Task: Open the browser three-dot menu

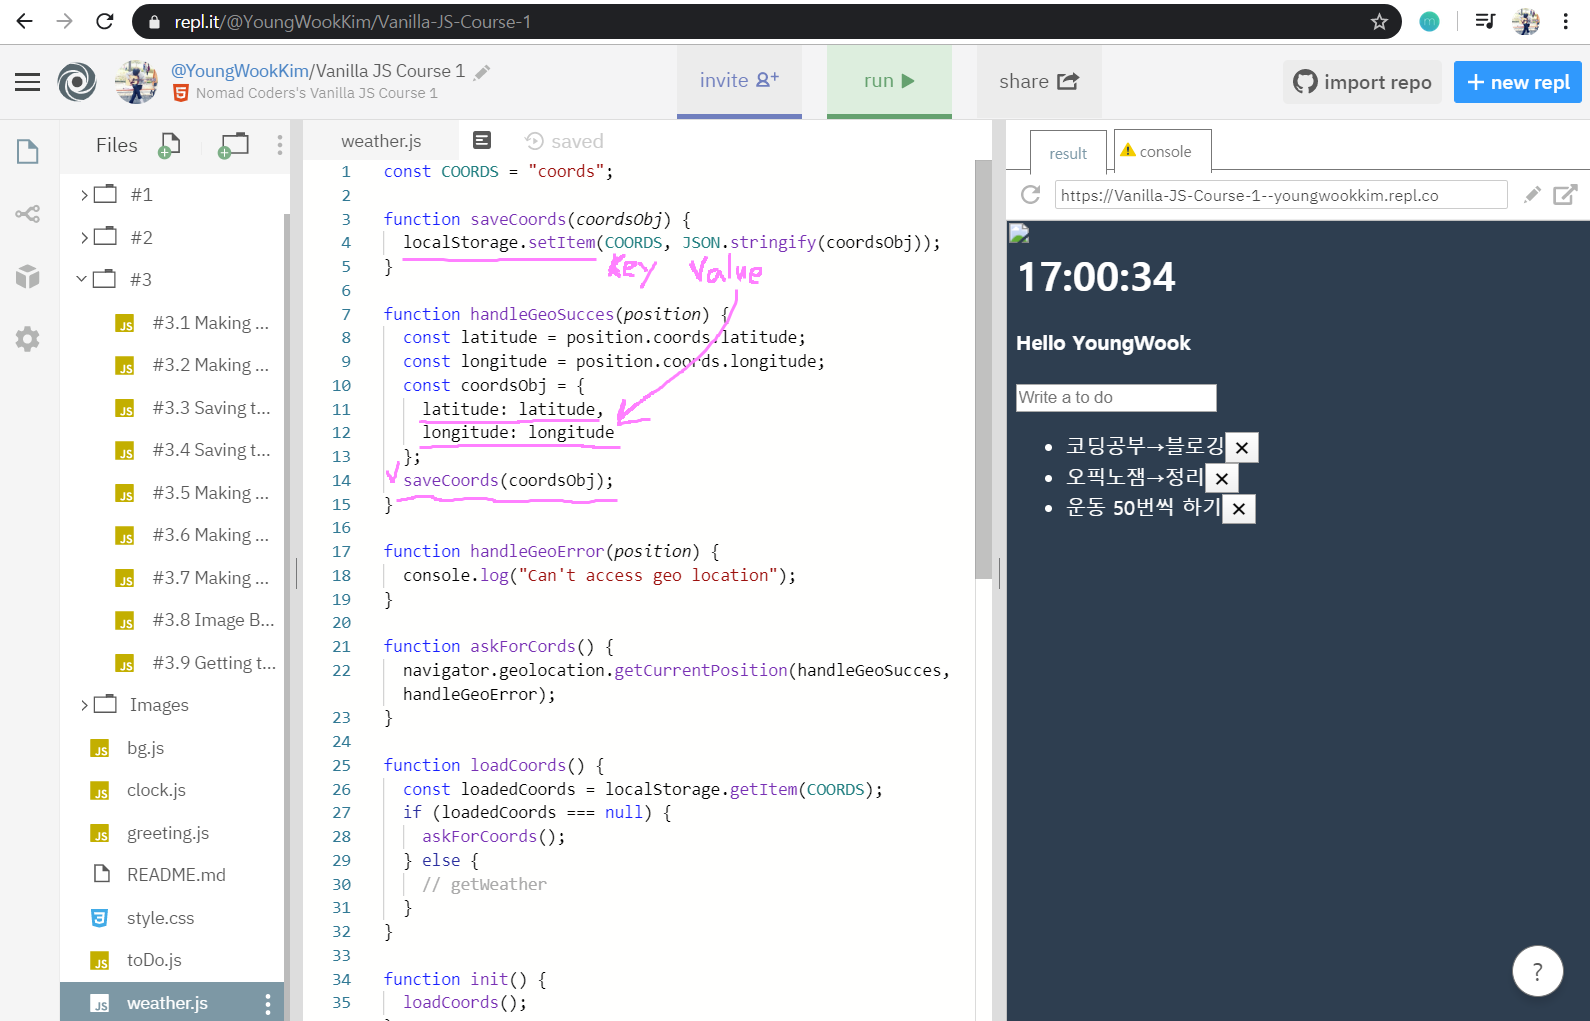Action: click(1566, 21)
